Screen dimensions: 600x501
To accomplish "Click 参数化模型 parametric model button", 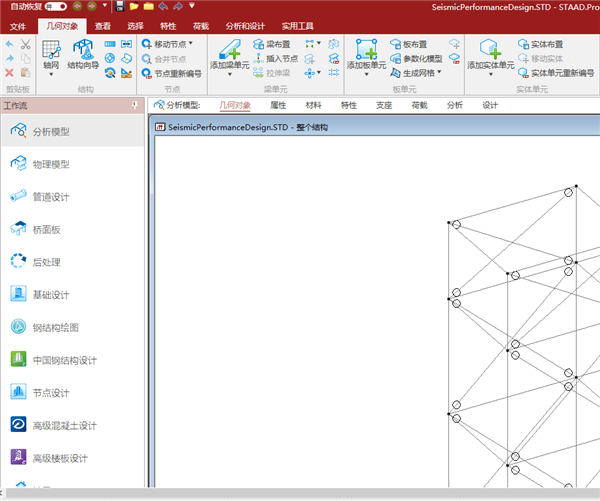I will (416, 59).
